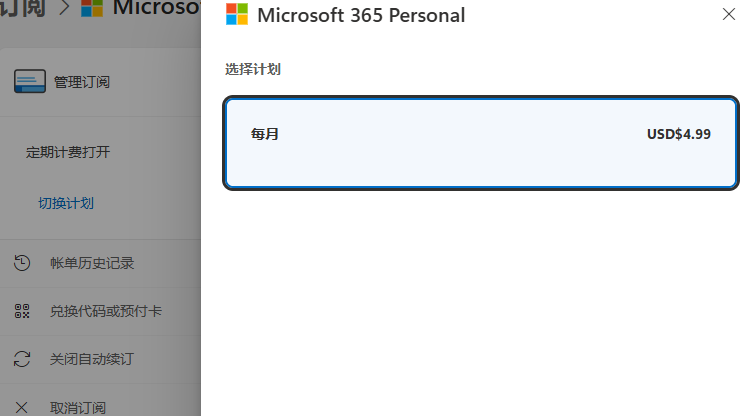This screenshot has height=416, width=740.
Task: Click the auto-renew circular arrows icon
Action: pos(22,359)
